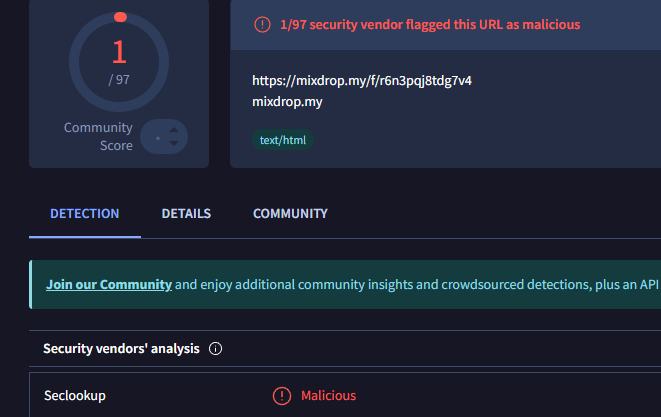The image size is (661, 417).
Task: Click the mixdrop.my domain name
Action: coord(287,101)
